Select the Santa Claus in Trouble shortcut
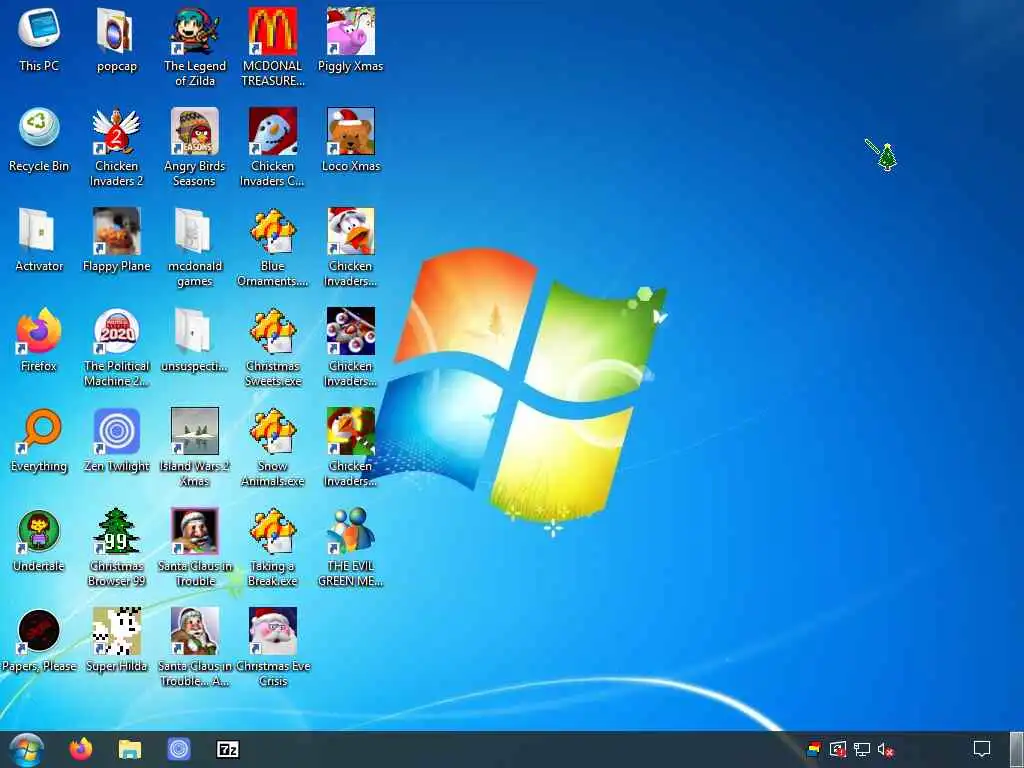Image resolution: width=1024 pixels, height=768 pixels. click(195, 546)
